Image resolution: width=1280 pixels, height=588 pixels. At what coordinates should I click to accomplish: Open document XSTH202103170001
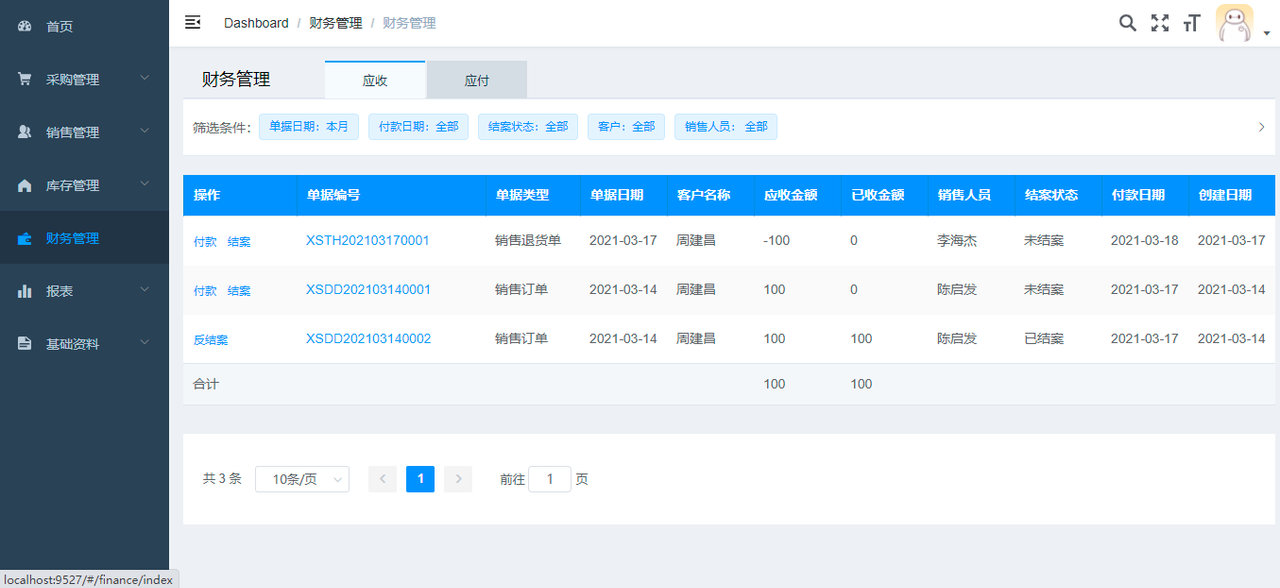(367, 240)
